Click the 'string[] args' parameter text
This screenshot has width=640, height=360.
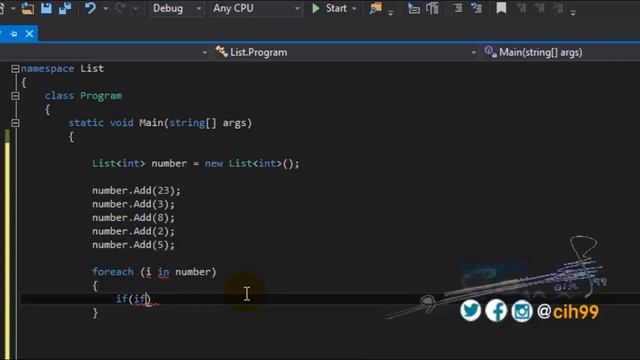[x=208, y=123]
